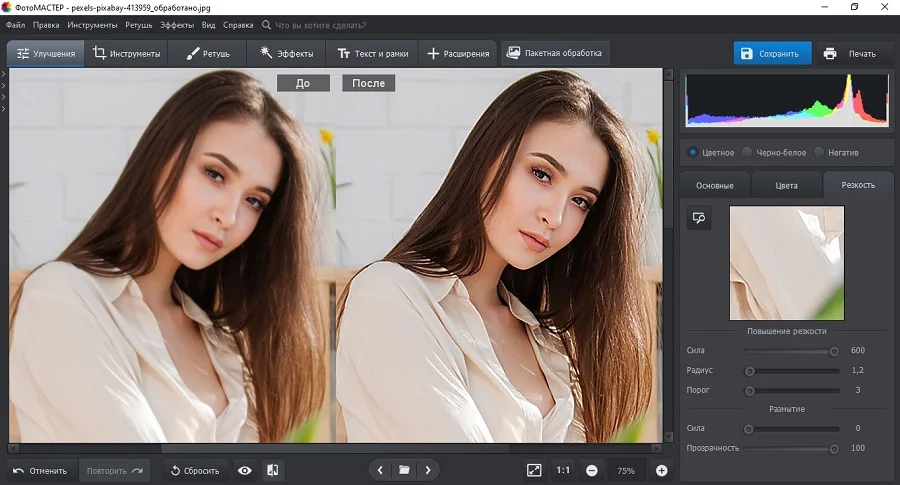The height and width of the screenshot is (485, 900).
Task: Open the Ретушь toolbar section
Action: tap(207, 53)
